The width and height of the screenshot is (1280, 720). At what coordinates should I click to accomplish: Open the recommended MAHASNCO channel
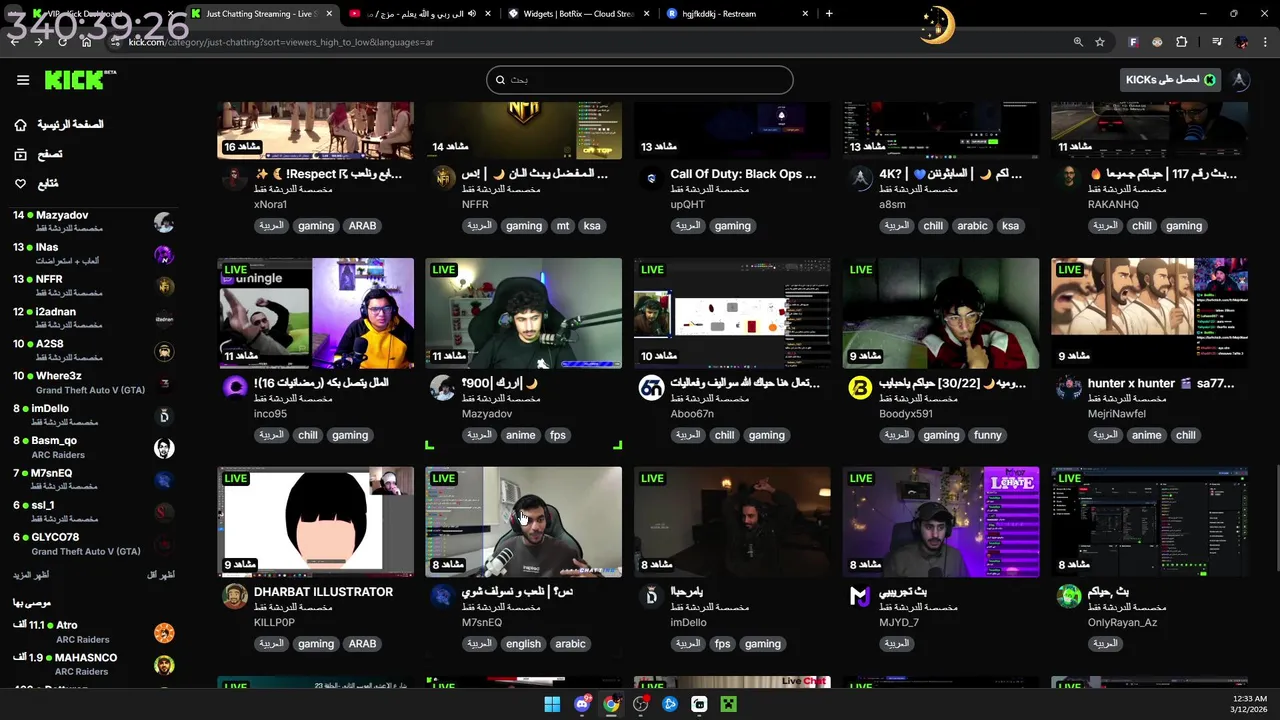(x=92, y=664)
